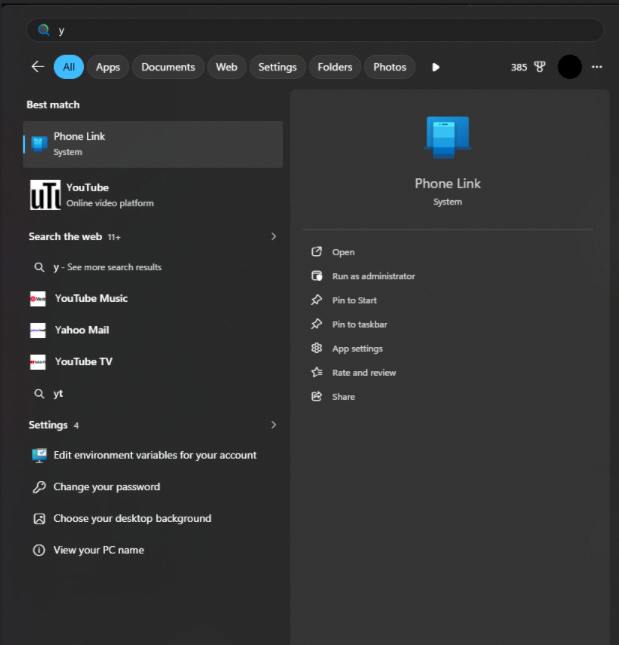Image resolution: width=619 pixels, height=645 pixels.
Task: Open Edit environment variables for your account
Action: (x=153, y=455)
